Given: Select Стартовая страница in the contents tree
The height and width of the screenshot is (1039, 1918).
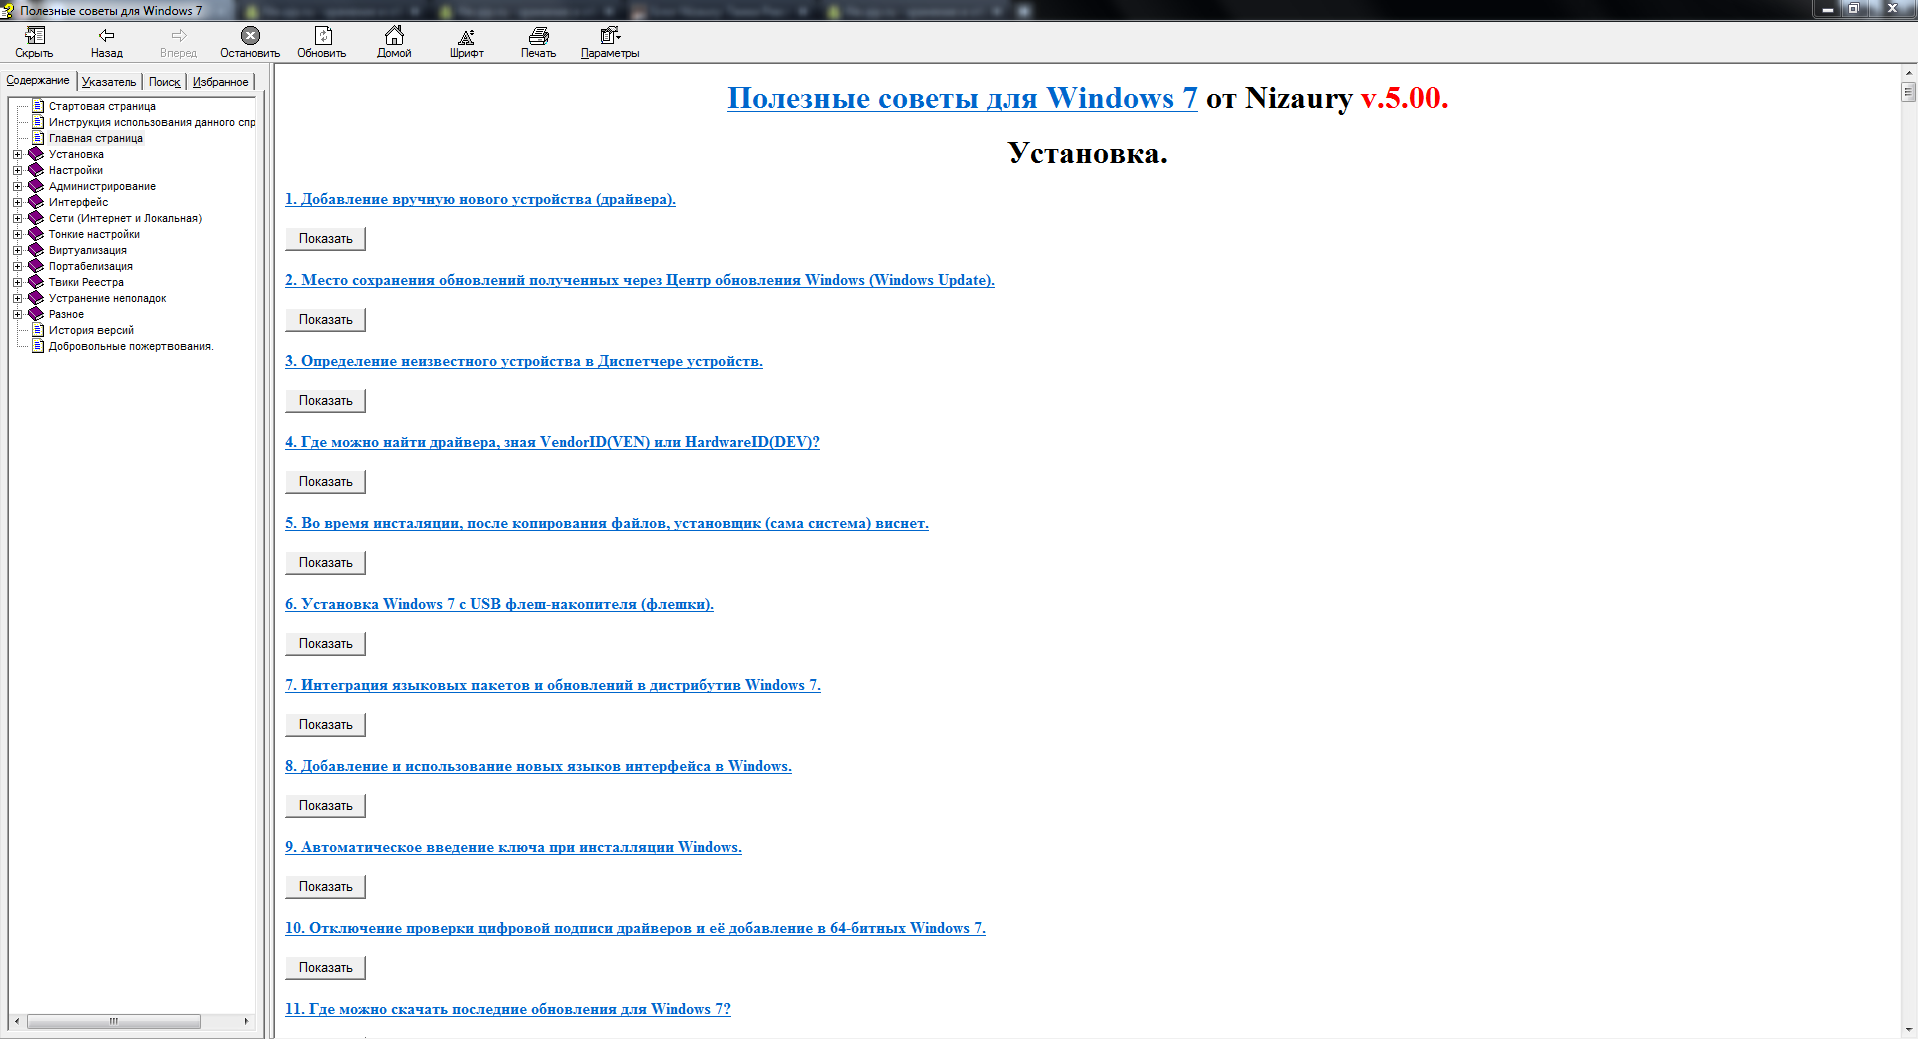Looking at the screenshot, I should point(102,106).
